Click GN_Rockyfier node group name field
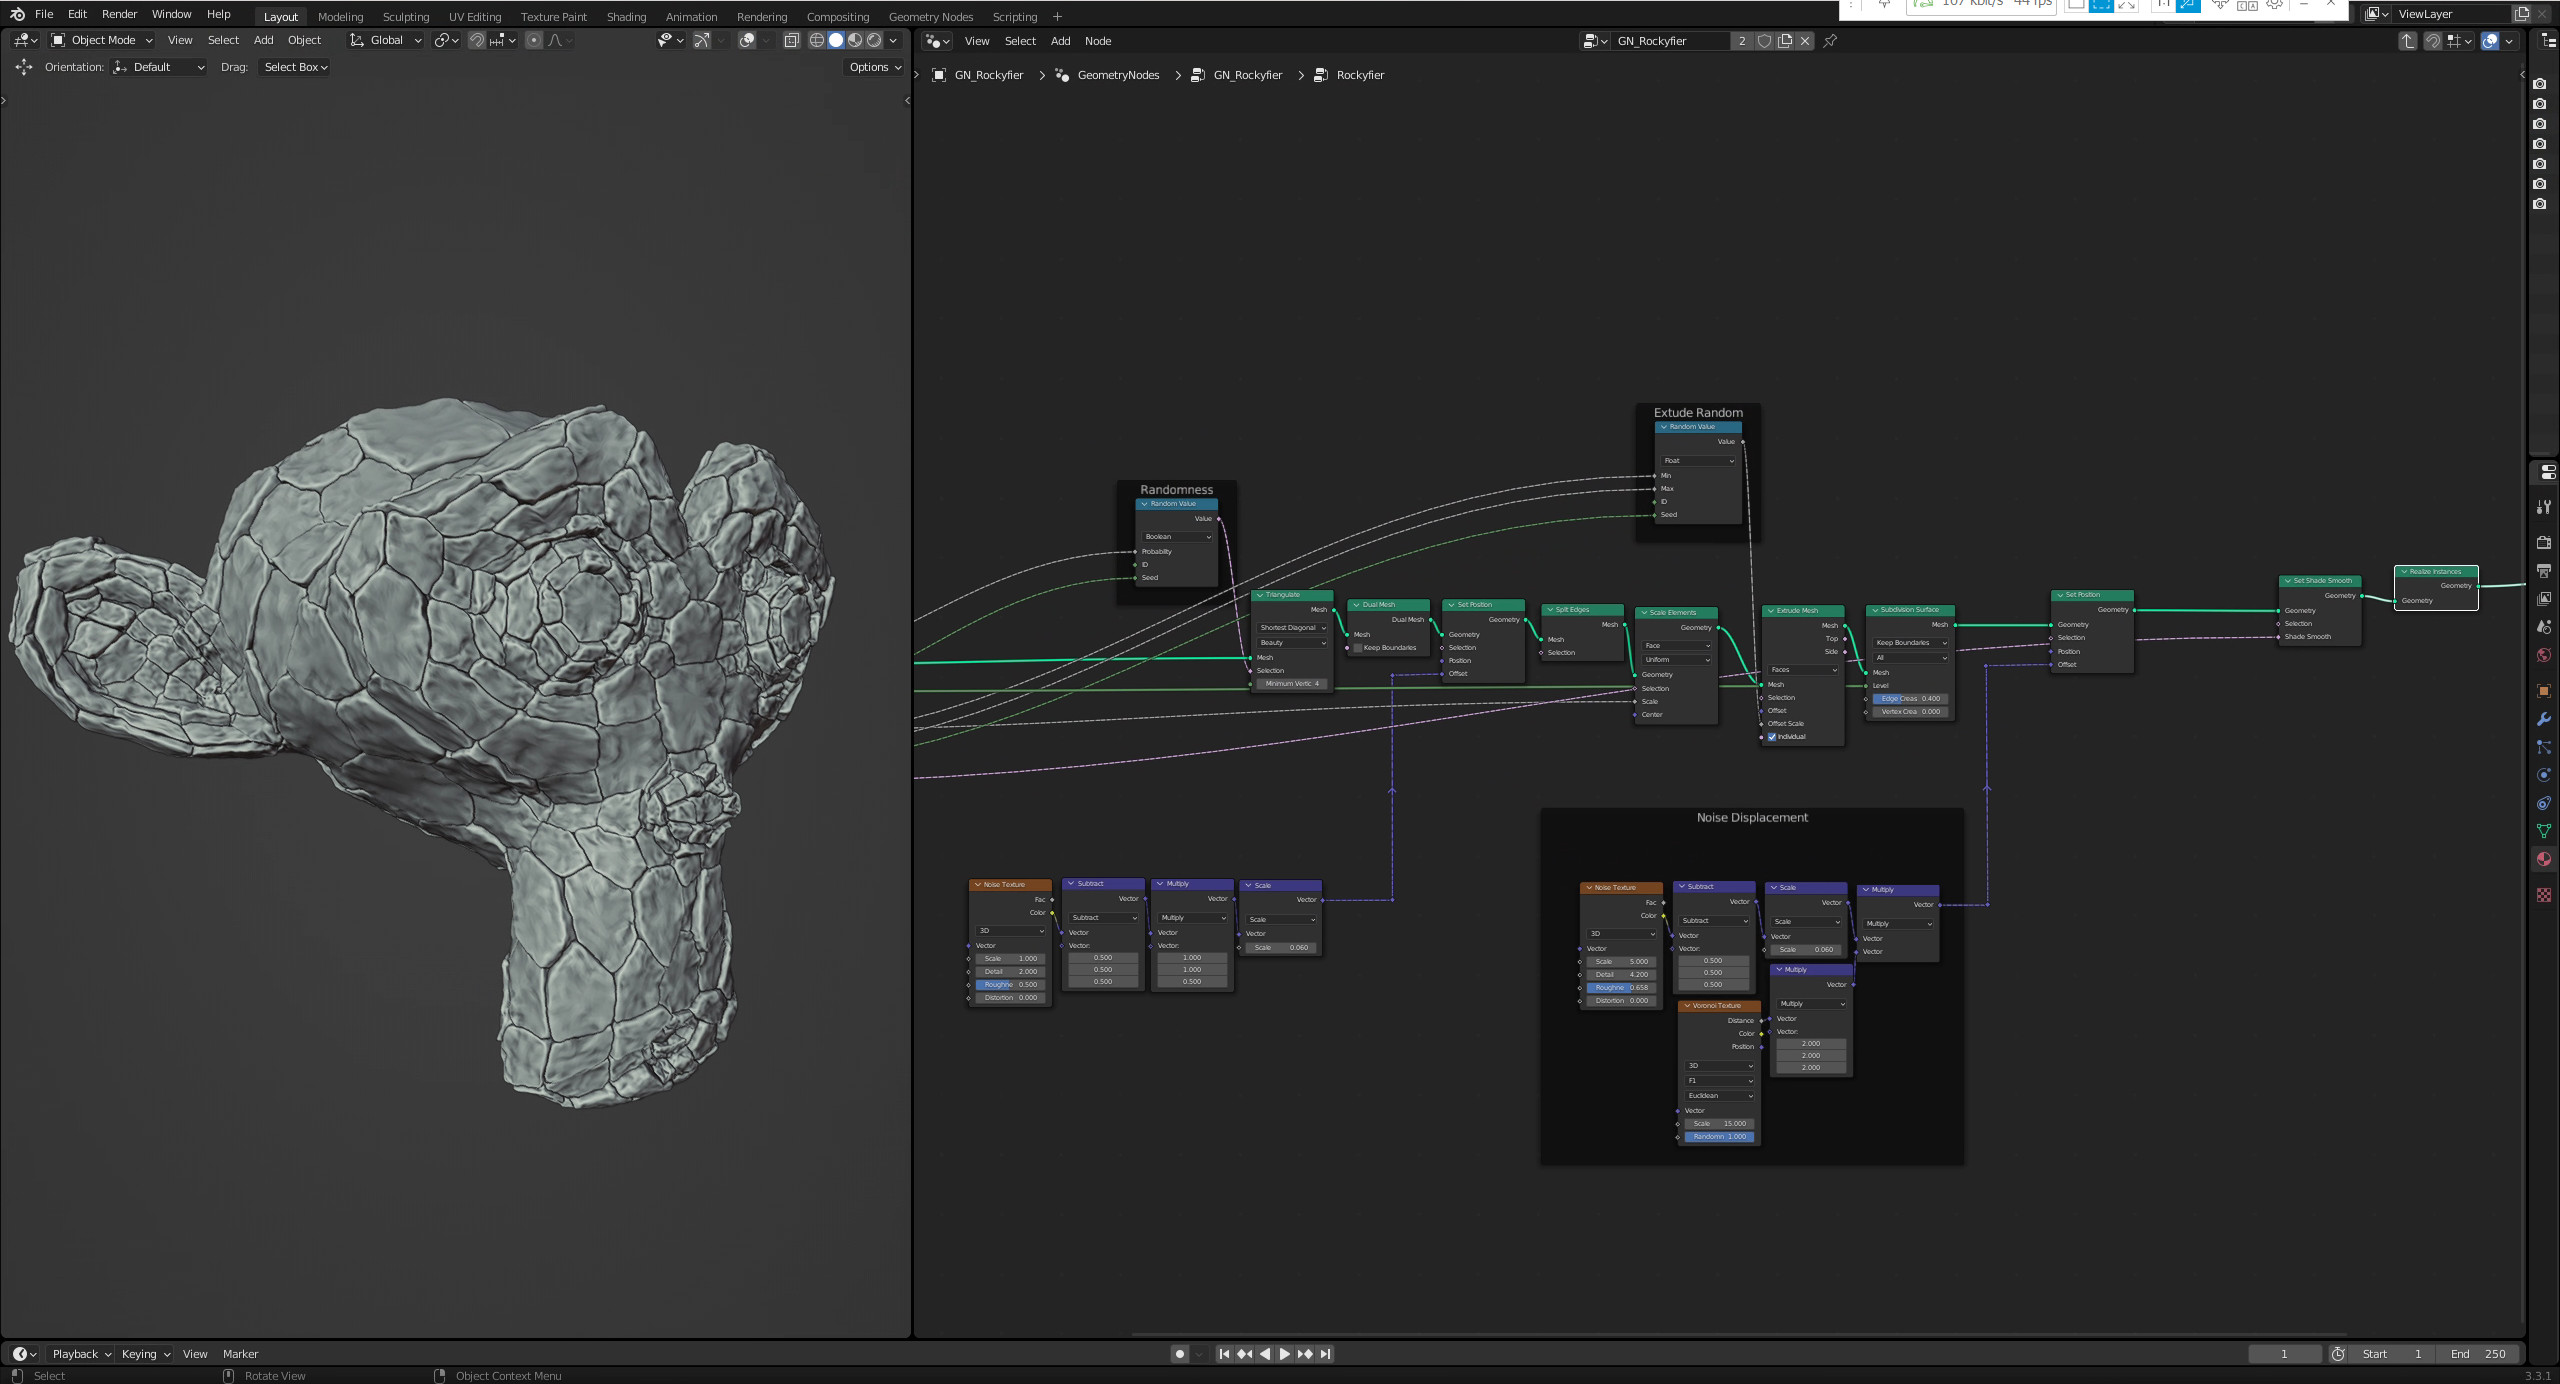 (1669, 41)
